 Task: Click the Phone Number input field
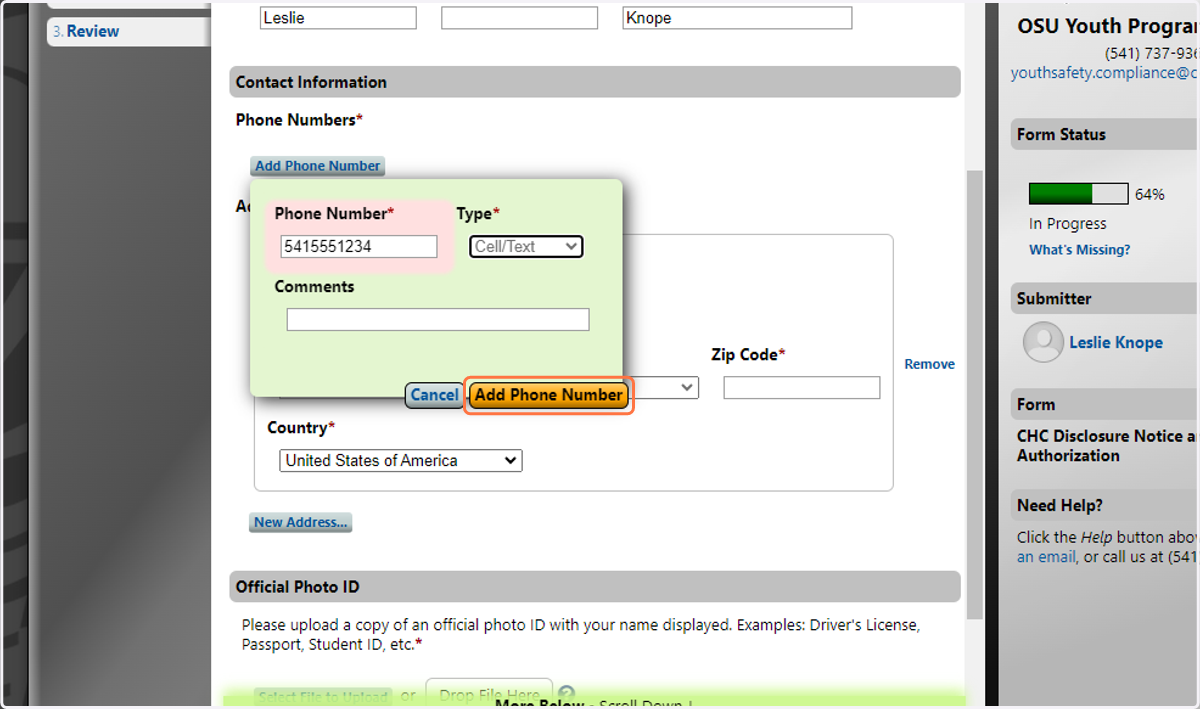359,246
